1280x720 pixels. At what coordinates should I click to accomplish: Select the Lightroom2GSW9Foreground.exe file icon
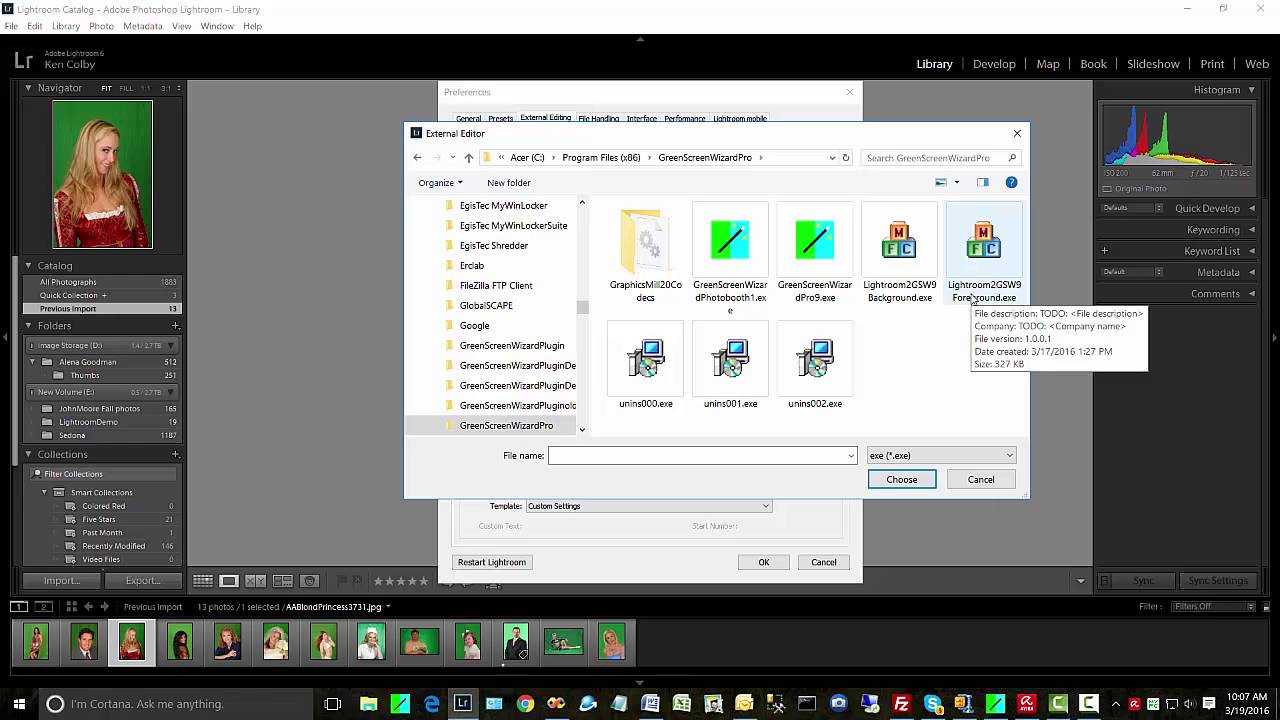[x=984, y=241]
